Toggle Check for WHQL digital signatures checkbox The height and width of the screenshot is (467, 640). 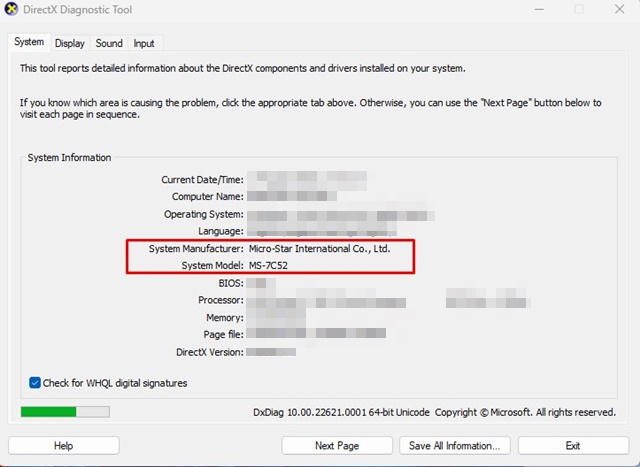coord(35,383)
